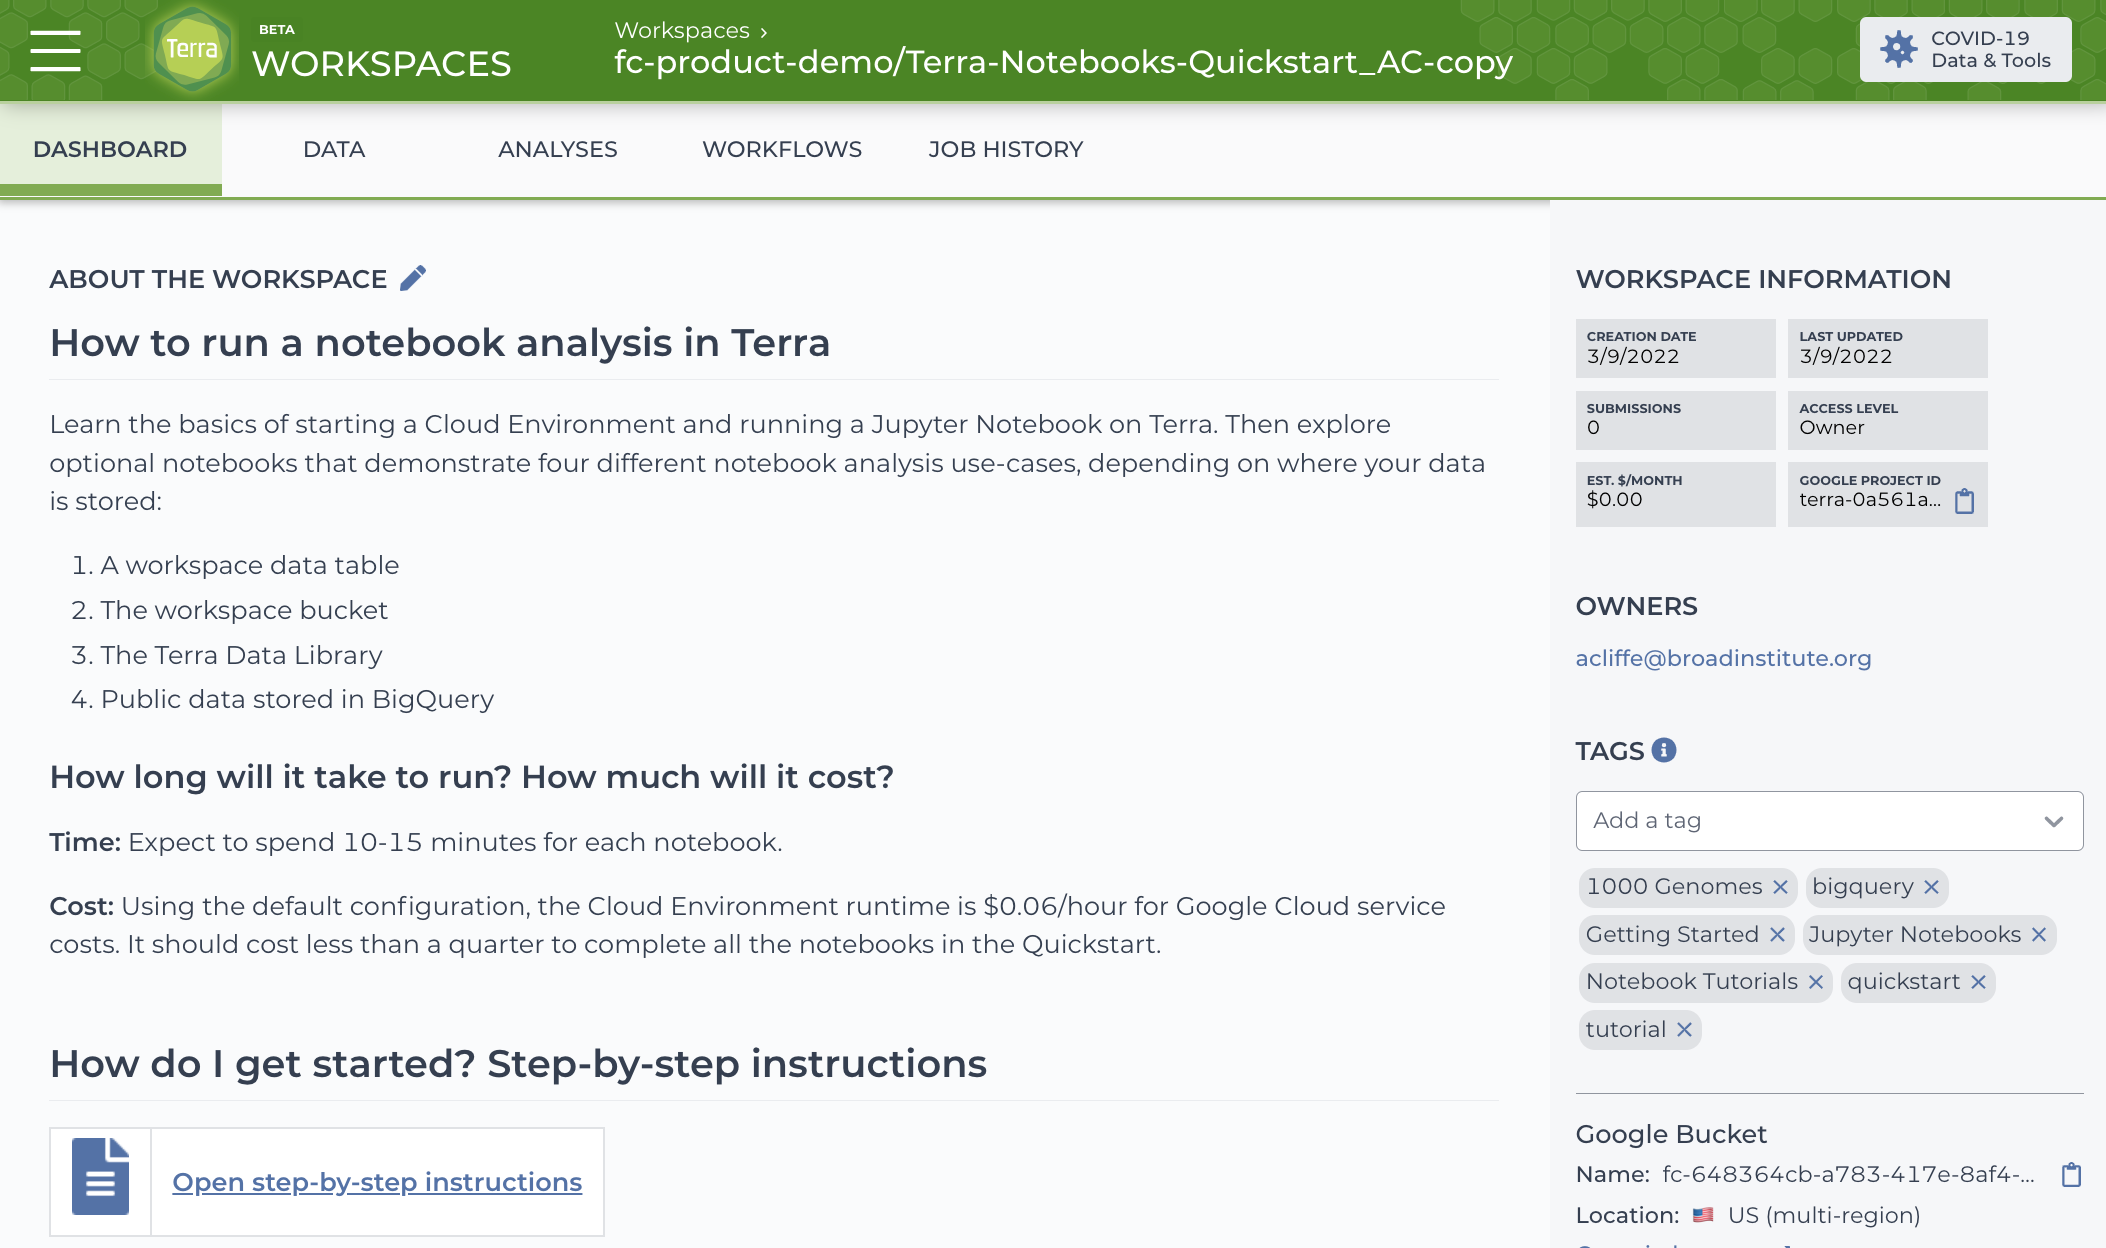
Task: Click list item A workspace data table
Action: click(x=249, y=565)
